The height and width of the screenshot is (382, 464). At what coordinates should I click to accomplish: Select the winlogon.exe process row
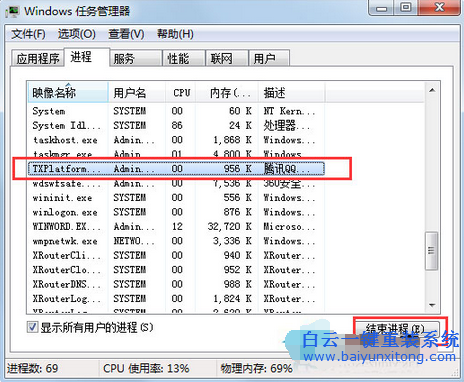click(x=176, y=212)
